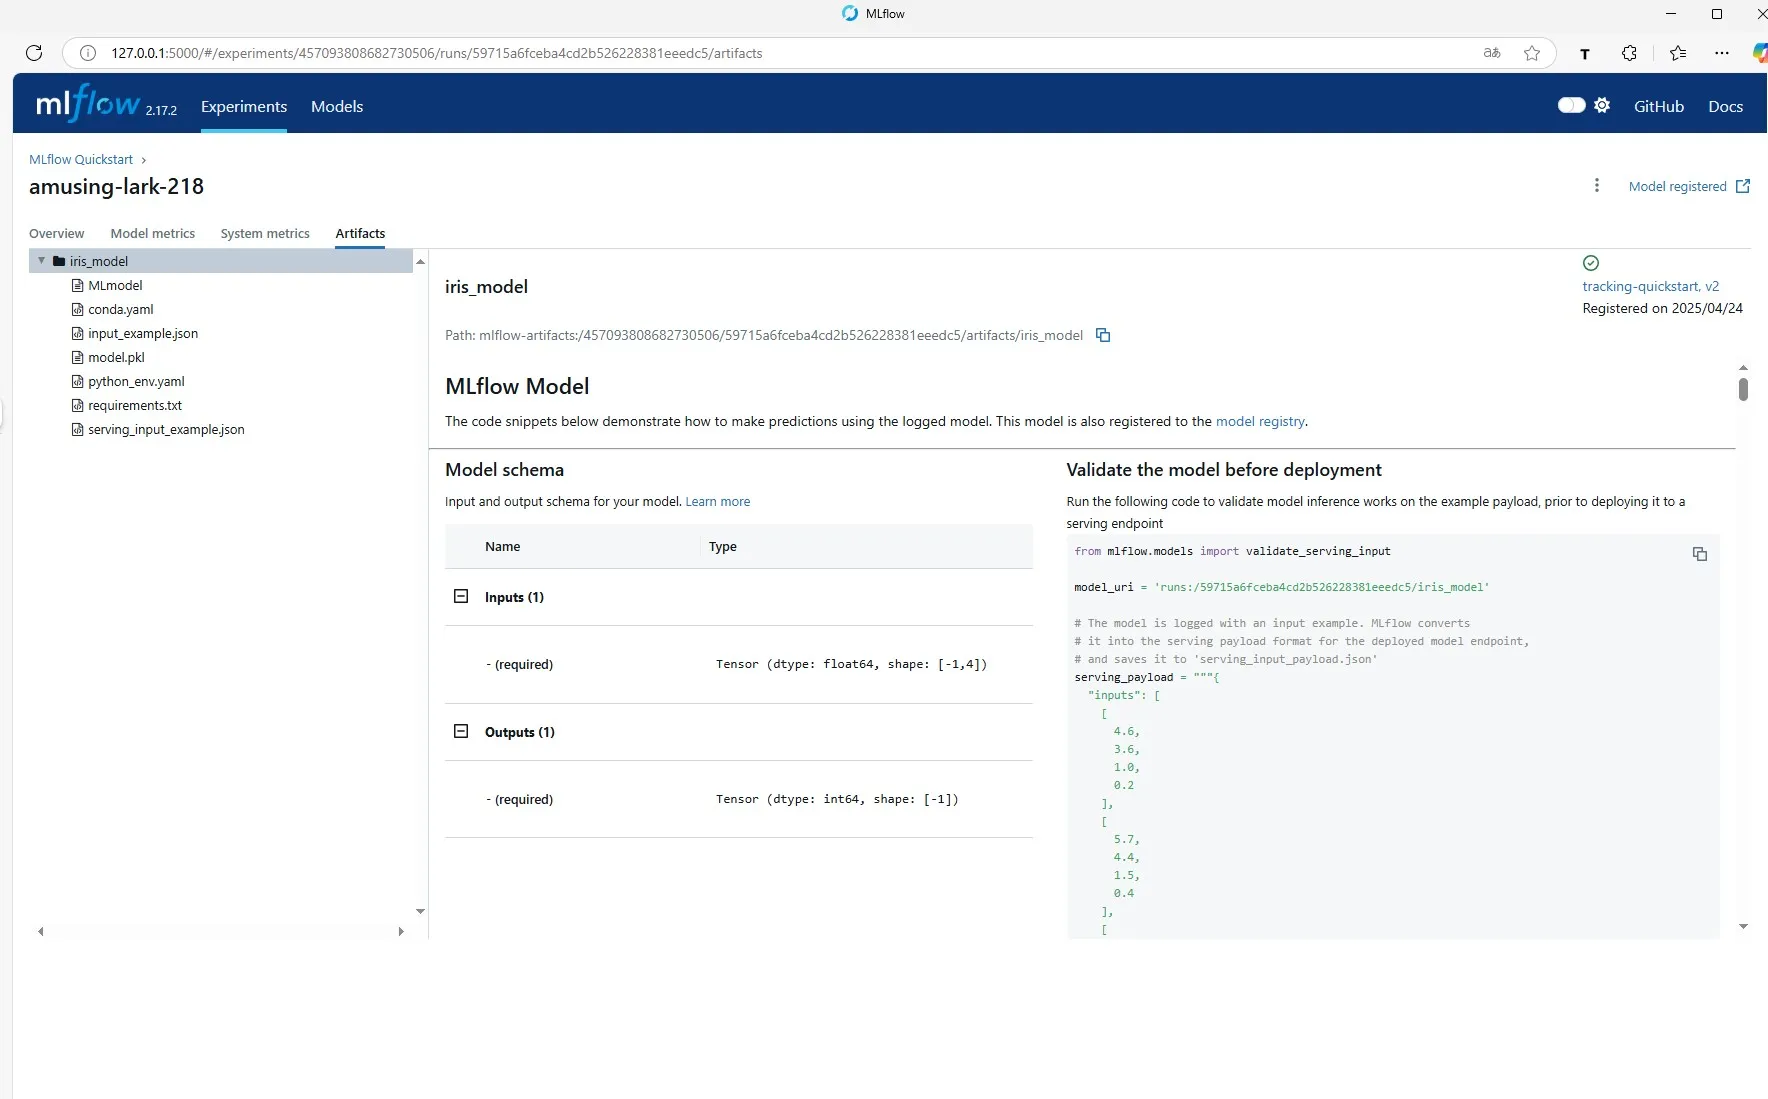This screenshot has height=1099, width=1768.
Task: Copy the iris_model artifact path icon
Action: click(x=1103, y=335)
